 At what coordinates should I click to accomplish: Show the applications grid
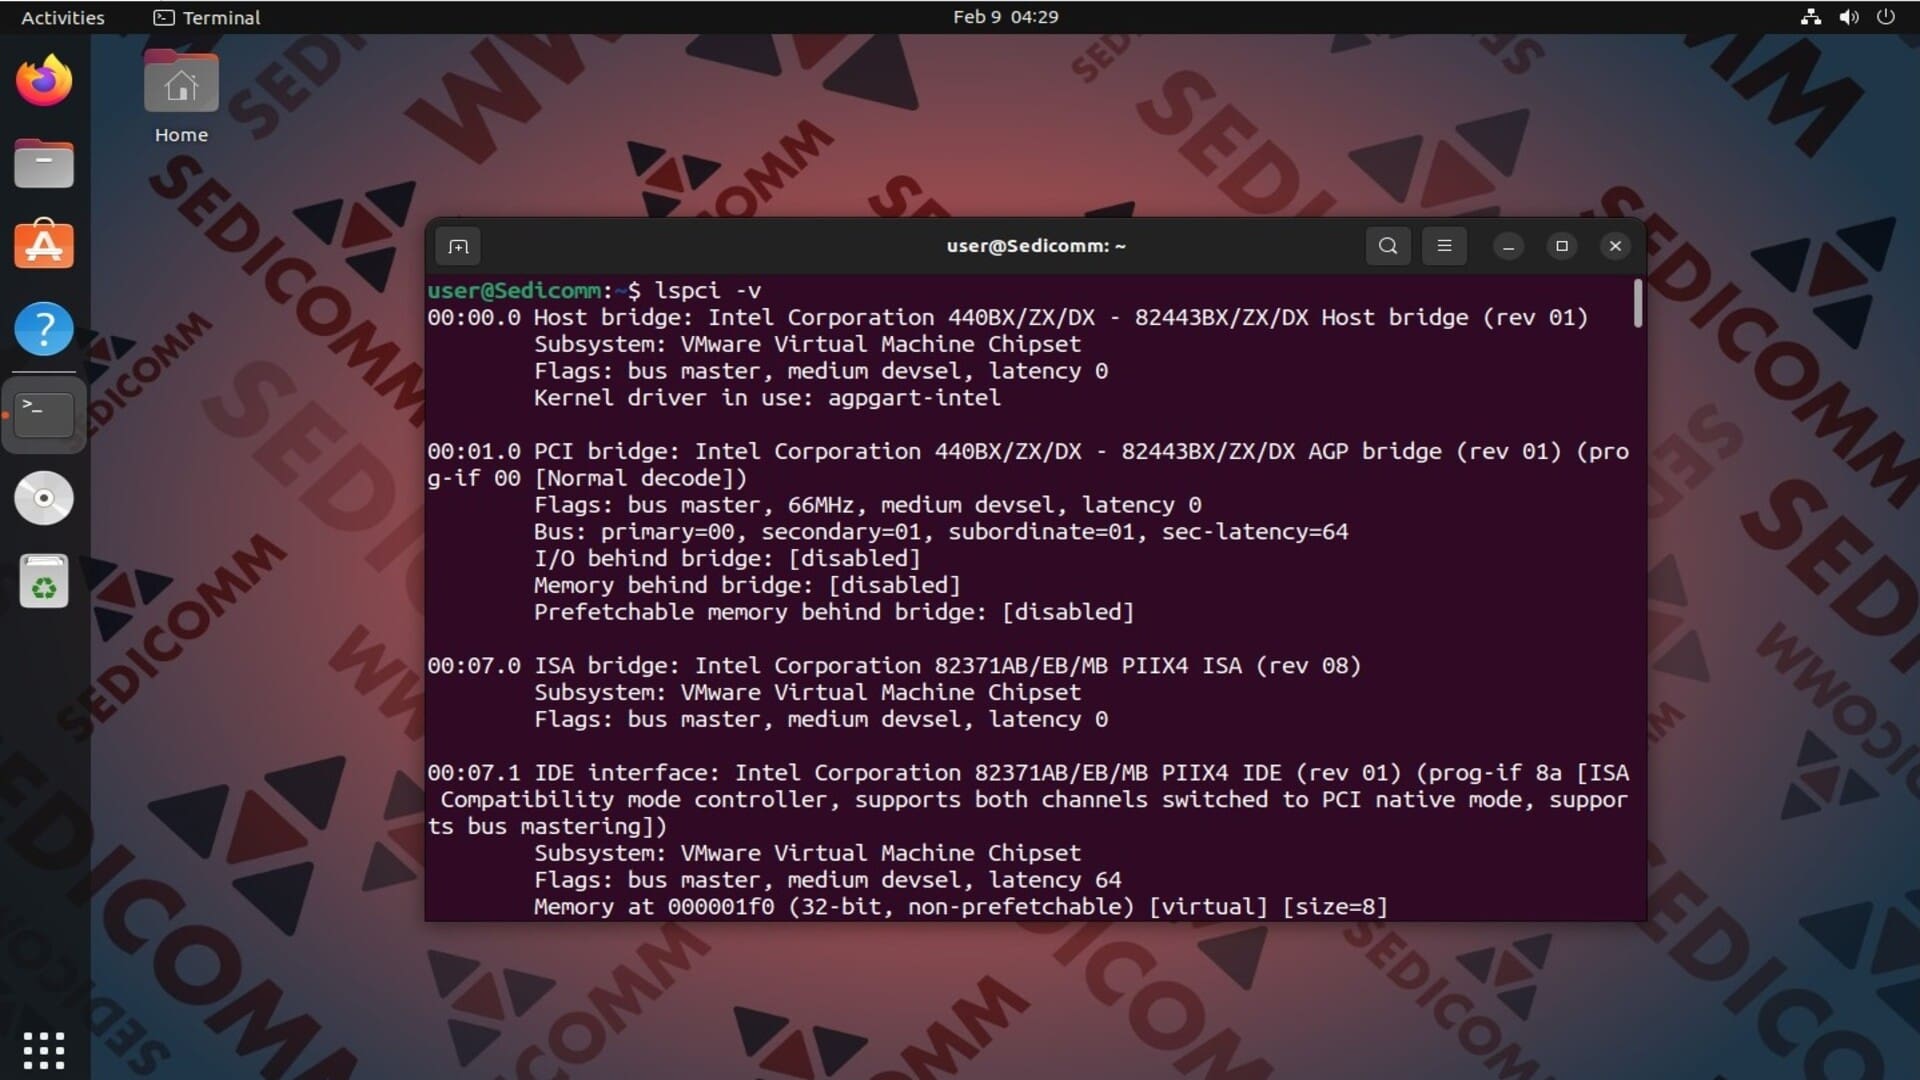[x=44, y=1050]
